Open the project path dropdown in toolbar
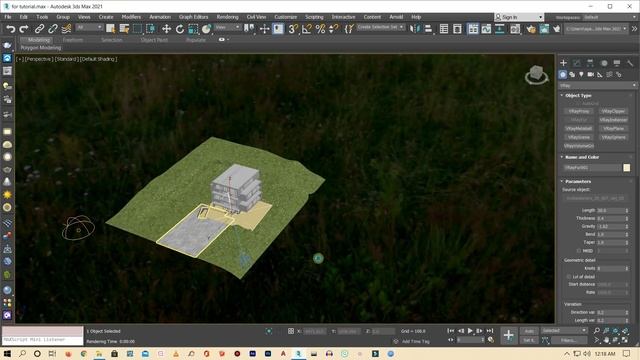Viewport: 640px width, 360px height. click(596, 29)
